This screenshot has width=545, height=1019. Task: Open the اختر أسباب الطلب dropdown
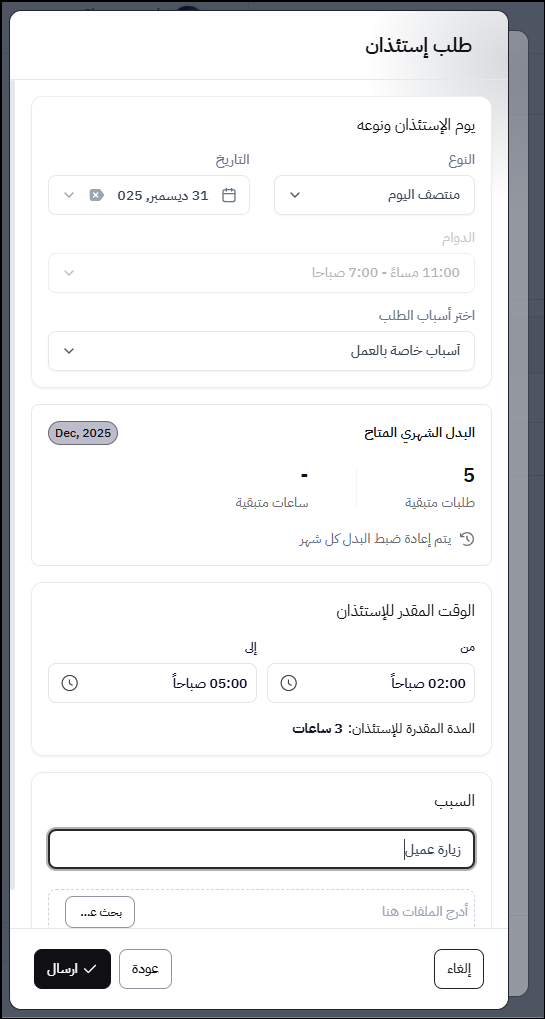coord(261,351)
